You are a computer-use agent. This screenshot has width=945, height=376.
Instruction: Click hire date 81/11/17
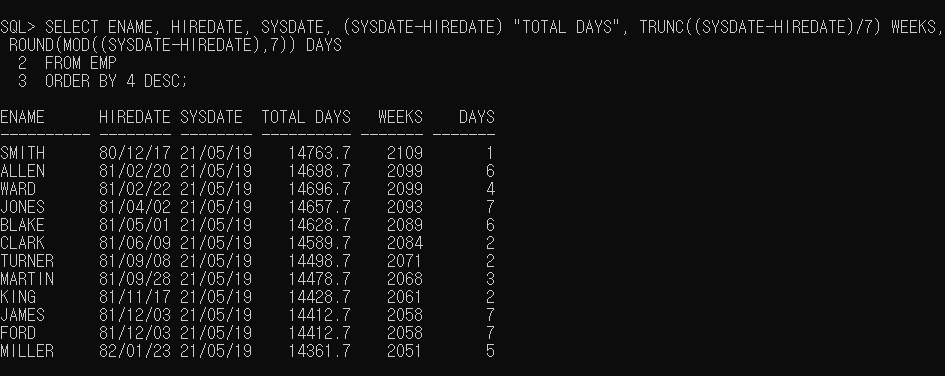(135, 297)
